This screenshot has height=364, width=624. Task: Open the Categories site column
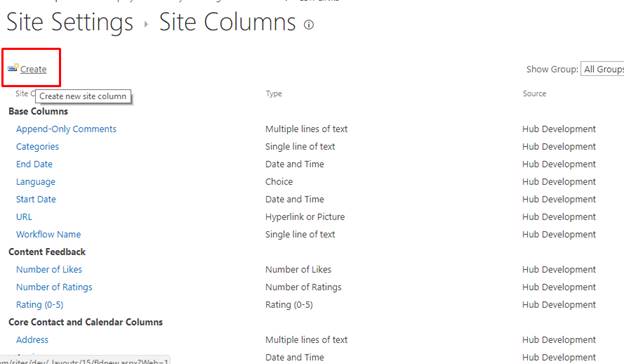(x=37, y=147)
